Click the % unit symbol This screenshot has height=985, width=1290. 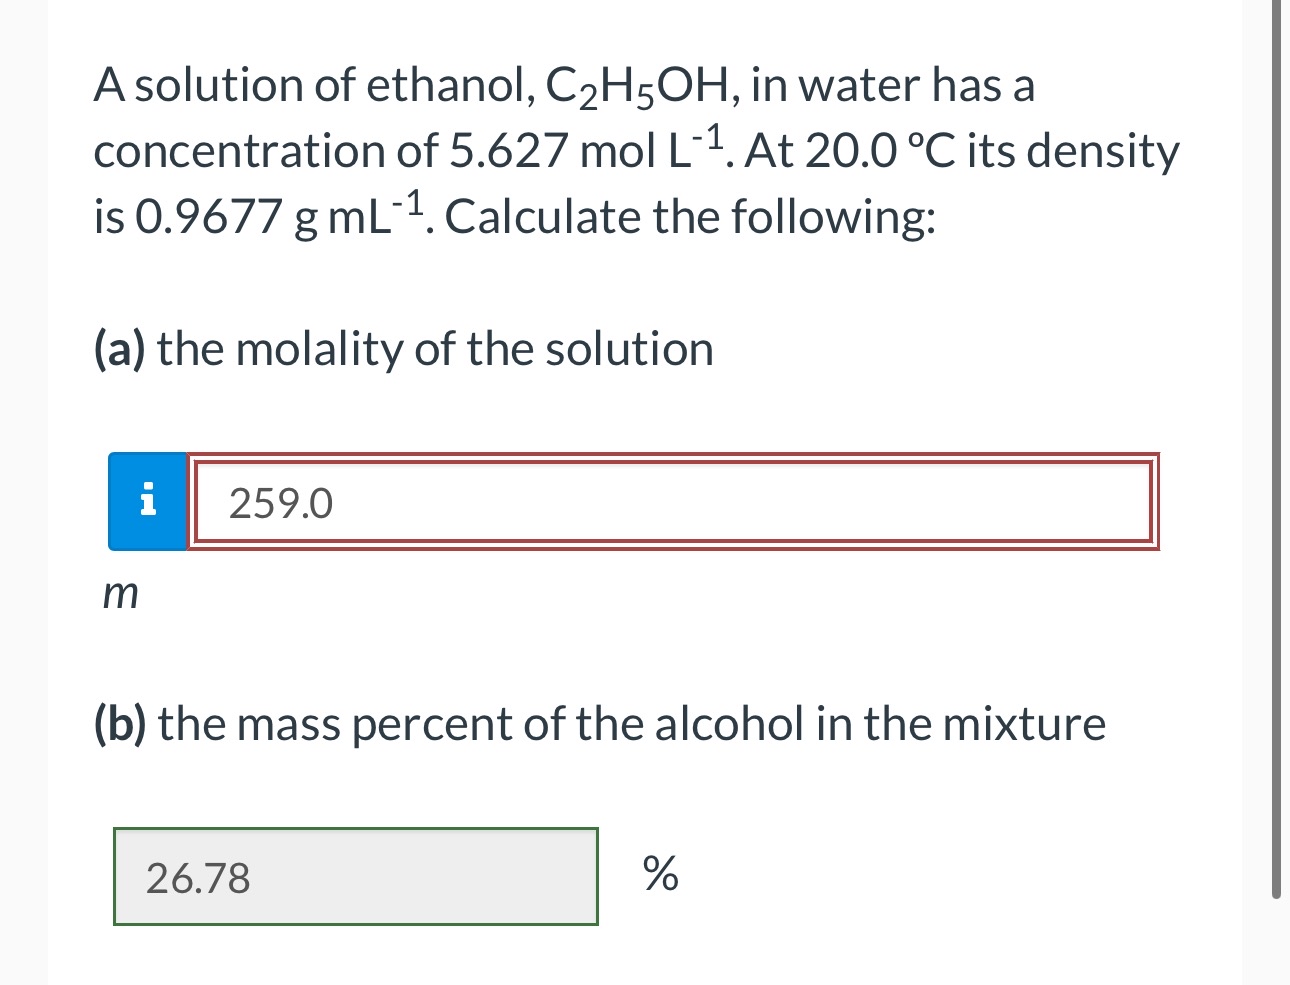click(660, 874)
